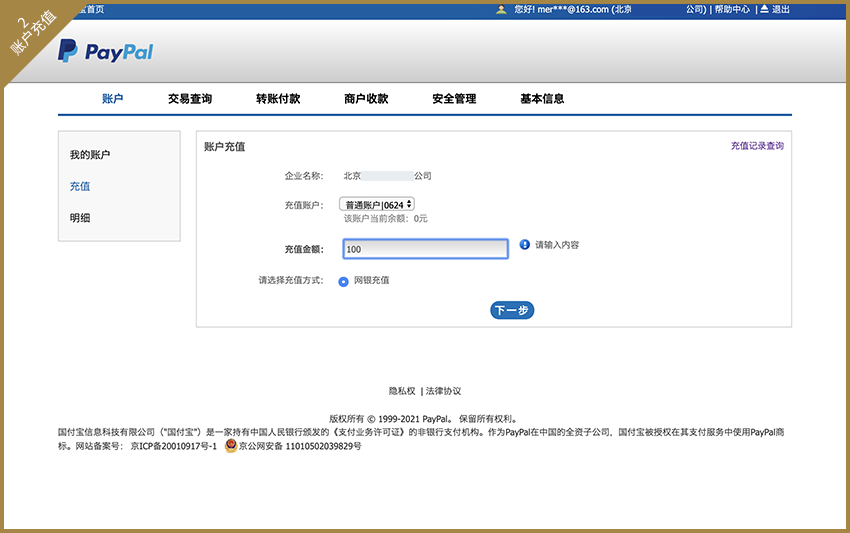850x533 pixels.
Task: Click the 版权所有 © 1999-2021 PayPal text
Action: [x=390, y=419]
